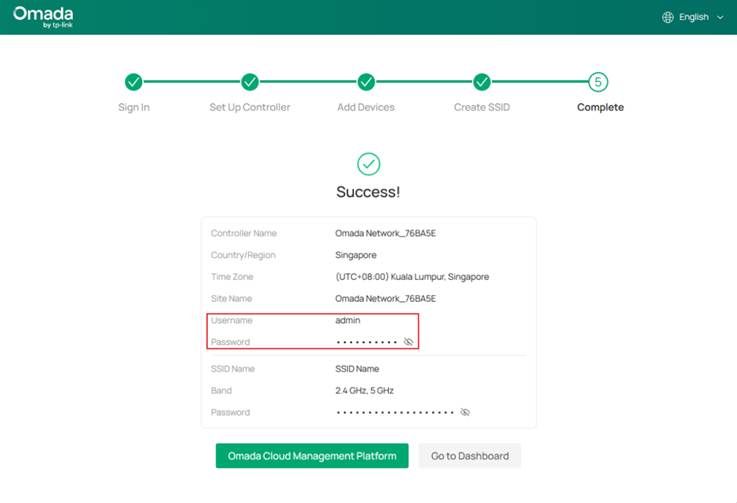Select the Create SSID step label
This screenshot has height=503, width=737.
click(482, 107)
